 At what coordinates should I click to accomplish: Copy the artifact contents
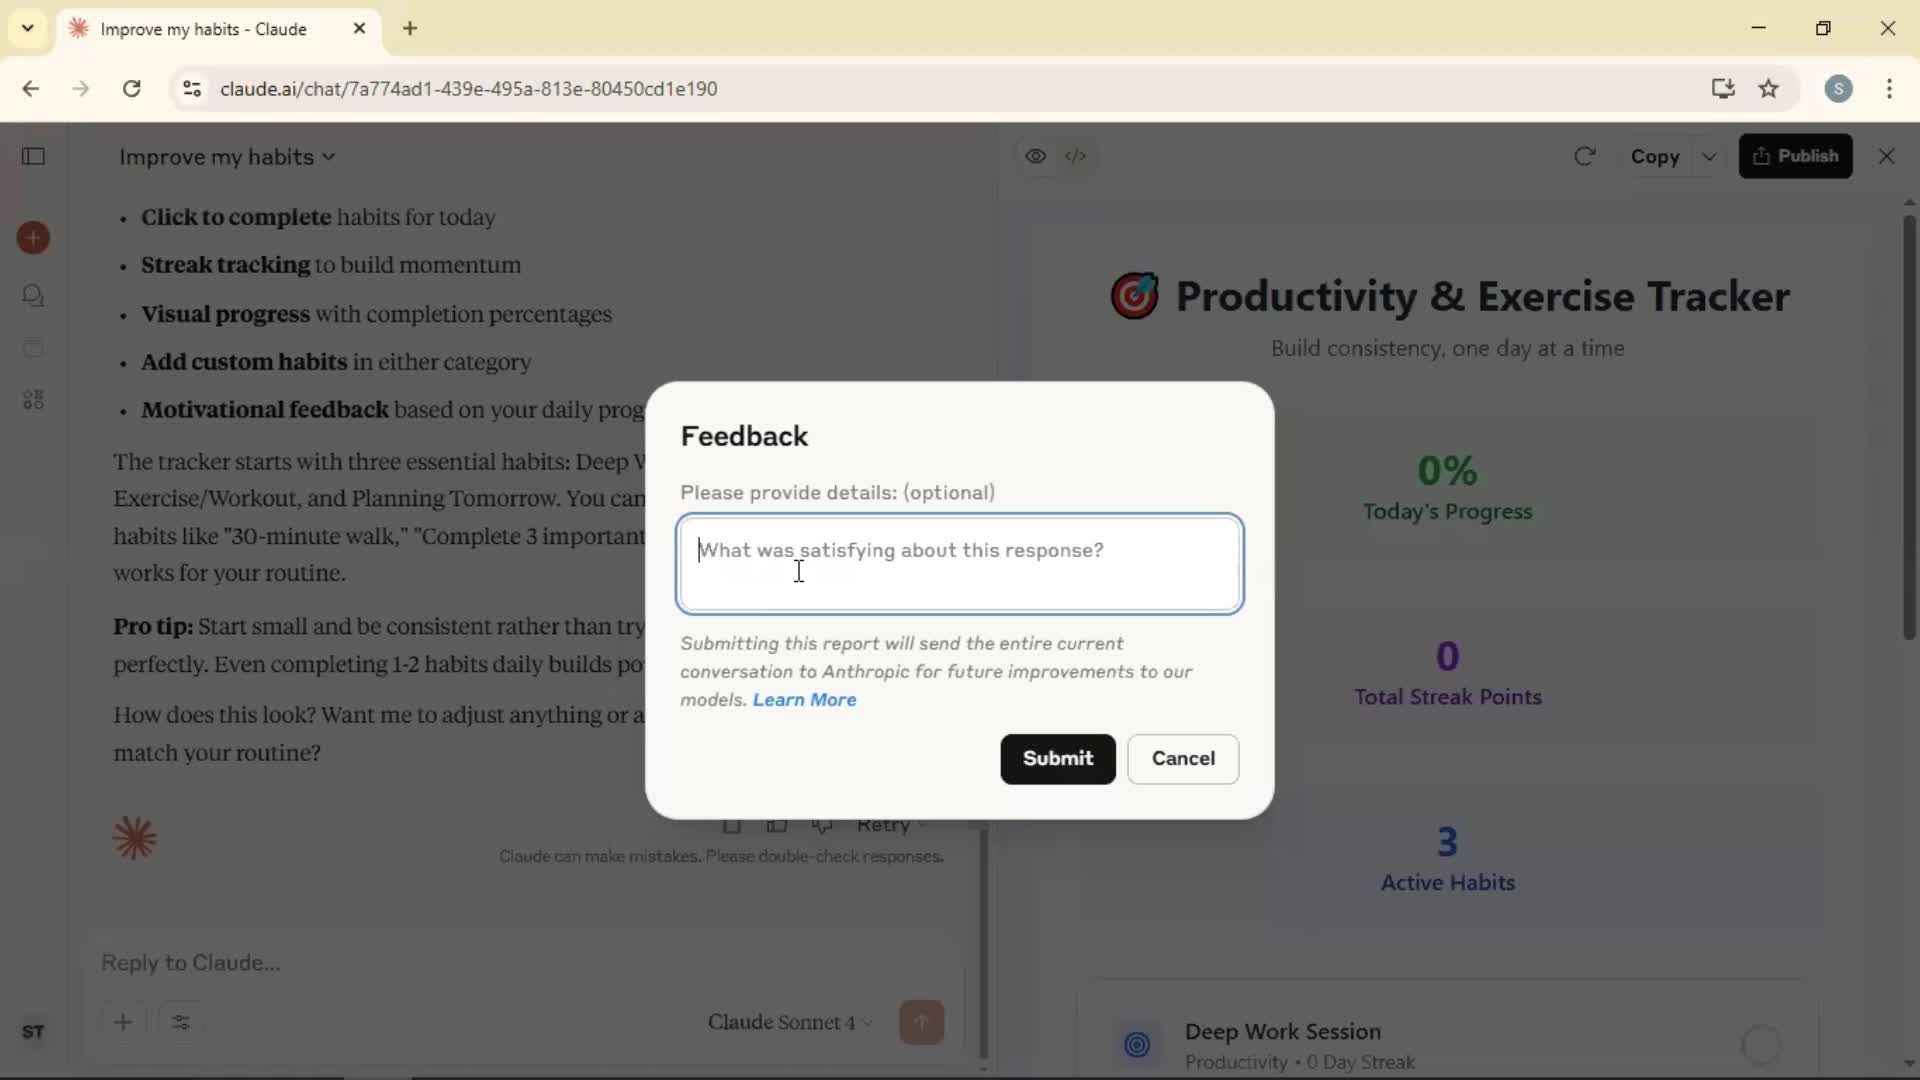pos(1655,157)
